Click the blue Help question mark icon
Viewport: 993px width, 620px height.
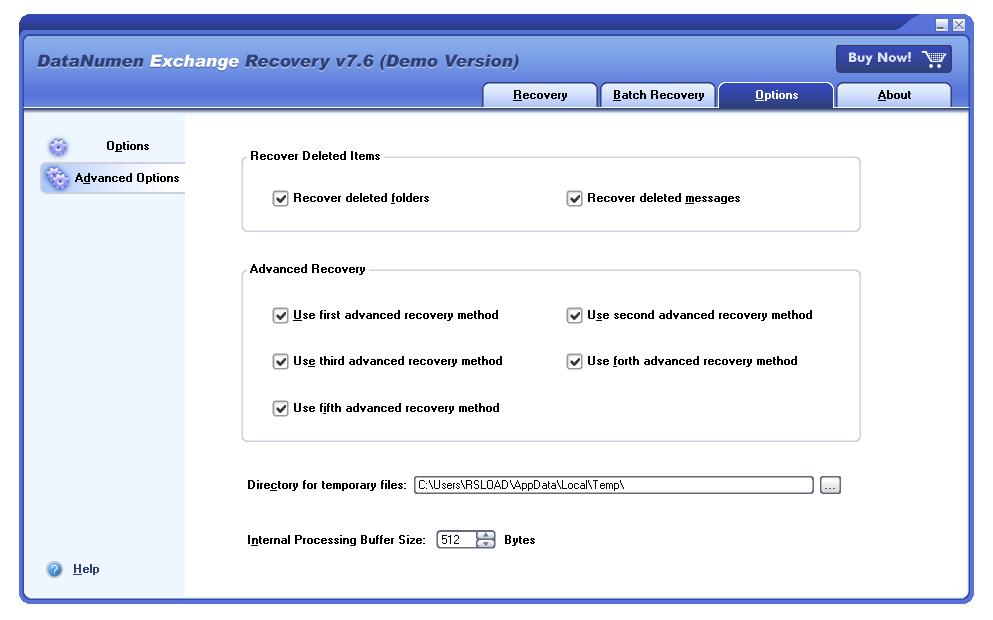pyautogui.click(x=54, y=569)
